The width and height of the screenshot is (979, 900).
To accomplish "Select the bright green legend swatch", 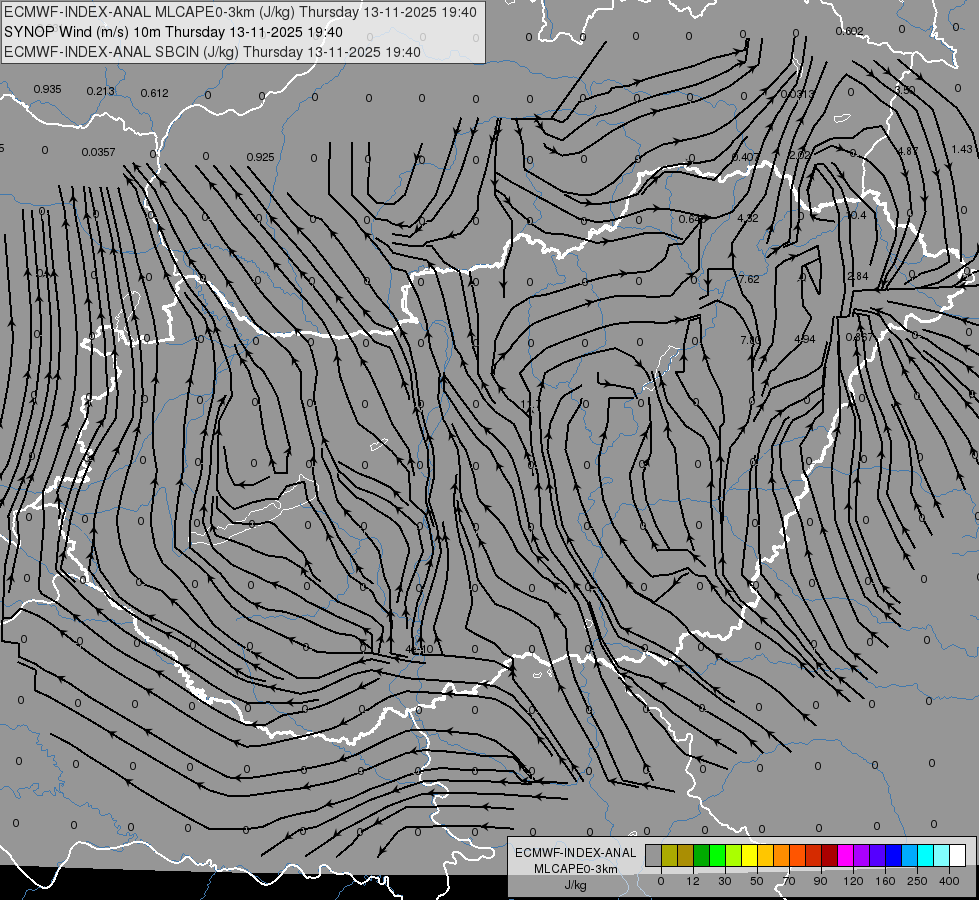I will (x=718, y=855).
